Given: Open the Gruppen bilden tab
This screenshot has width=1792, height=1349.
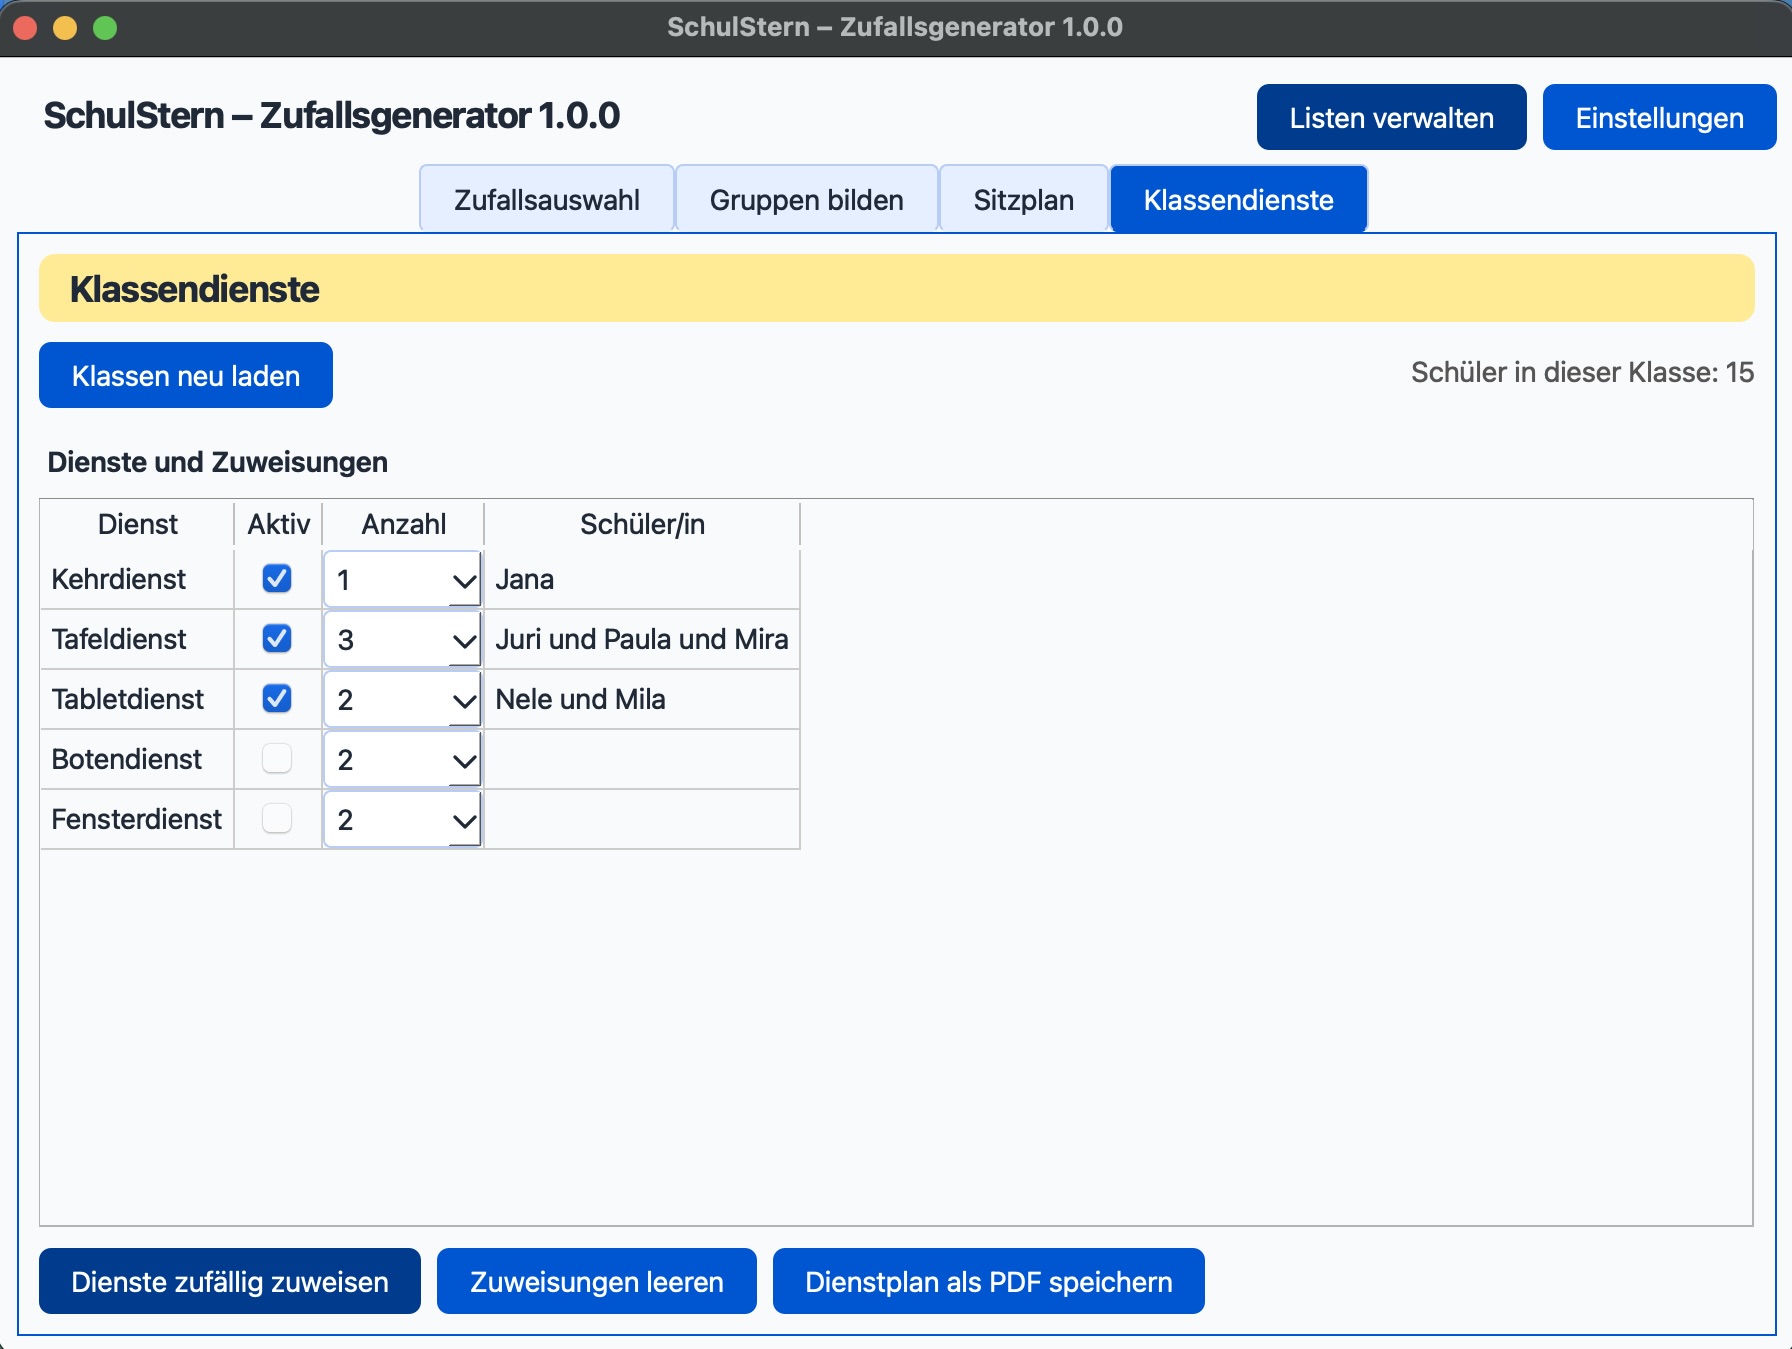Looking at the screenshot, I should coord(806,199).
